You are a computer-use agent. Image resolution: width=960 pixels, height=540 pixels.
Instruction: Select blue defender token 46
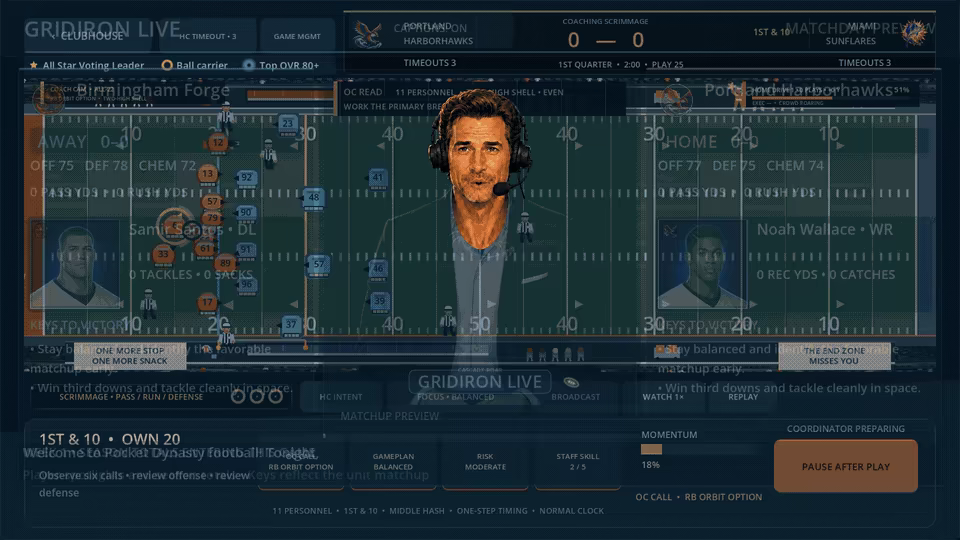(378, 268)
